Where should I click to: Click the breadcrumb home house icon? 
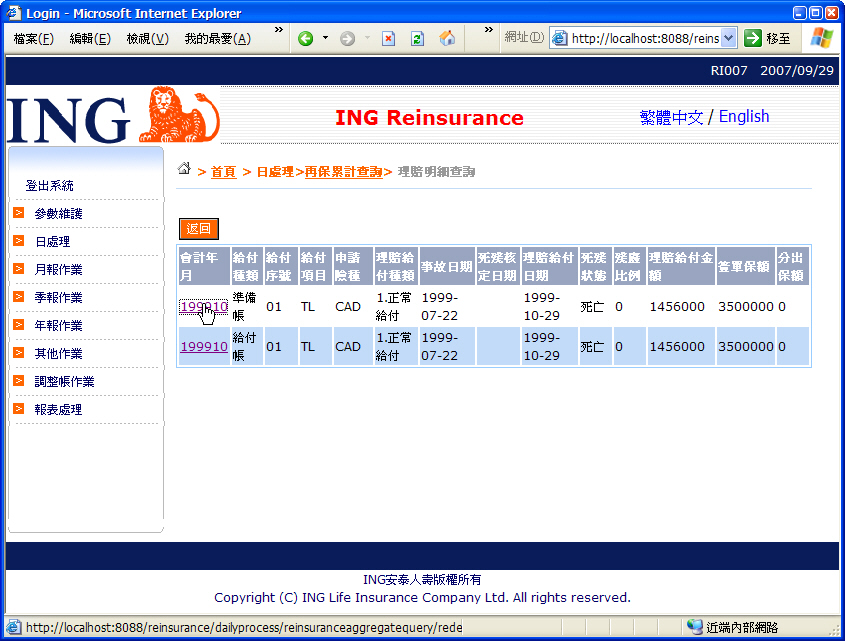point(184,169)
